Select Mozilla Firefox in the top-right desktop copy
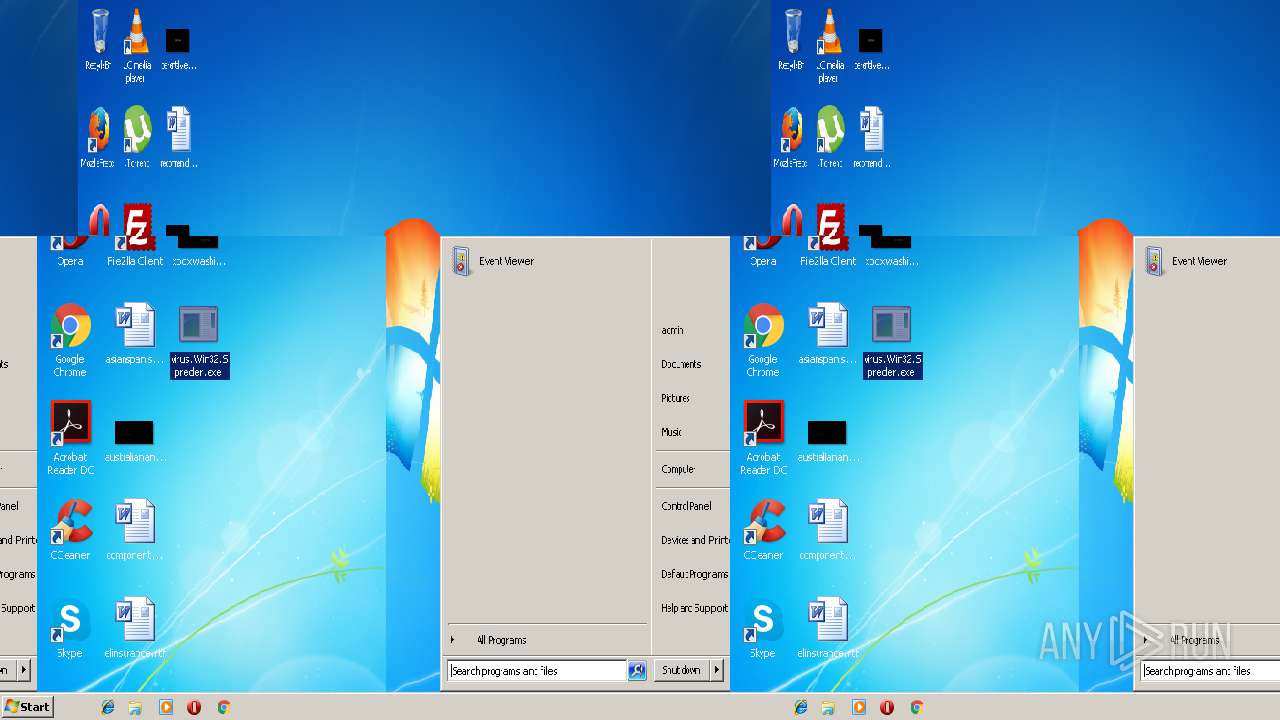This screenshot has width=1280, height=720. (x=790, y=137)
